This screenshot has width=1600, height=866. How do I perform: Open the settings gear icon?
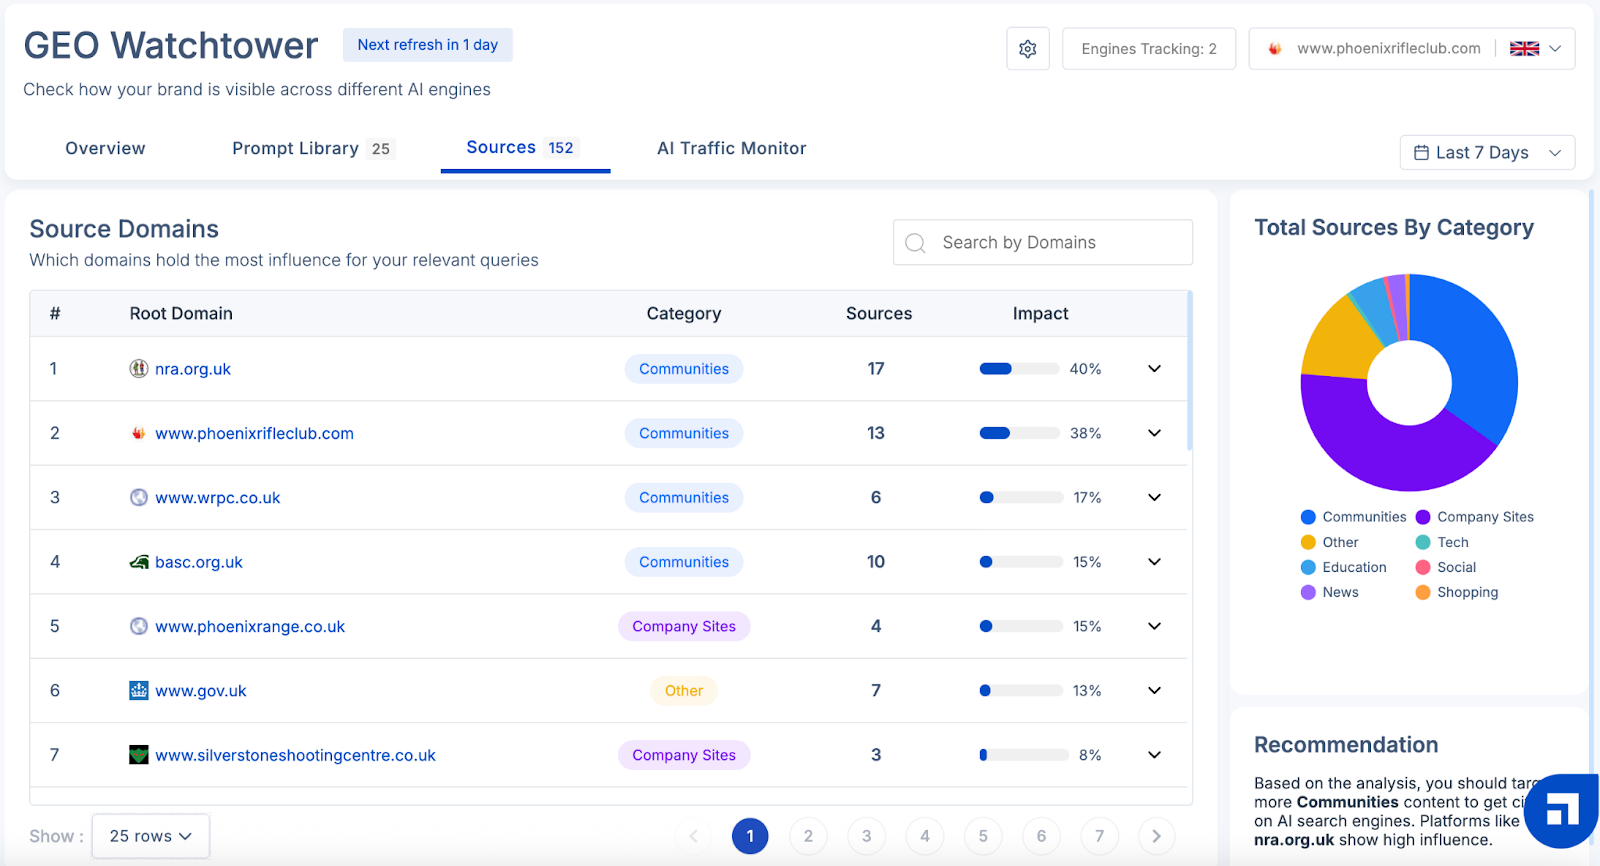coord(1027,49)
